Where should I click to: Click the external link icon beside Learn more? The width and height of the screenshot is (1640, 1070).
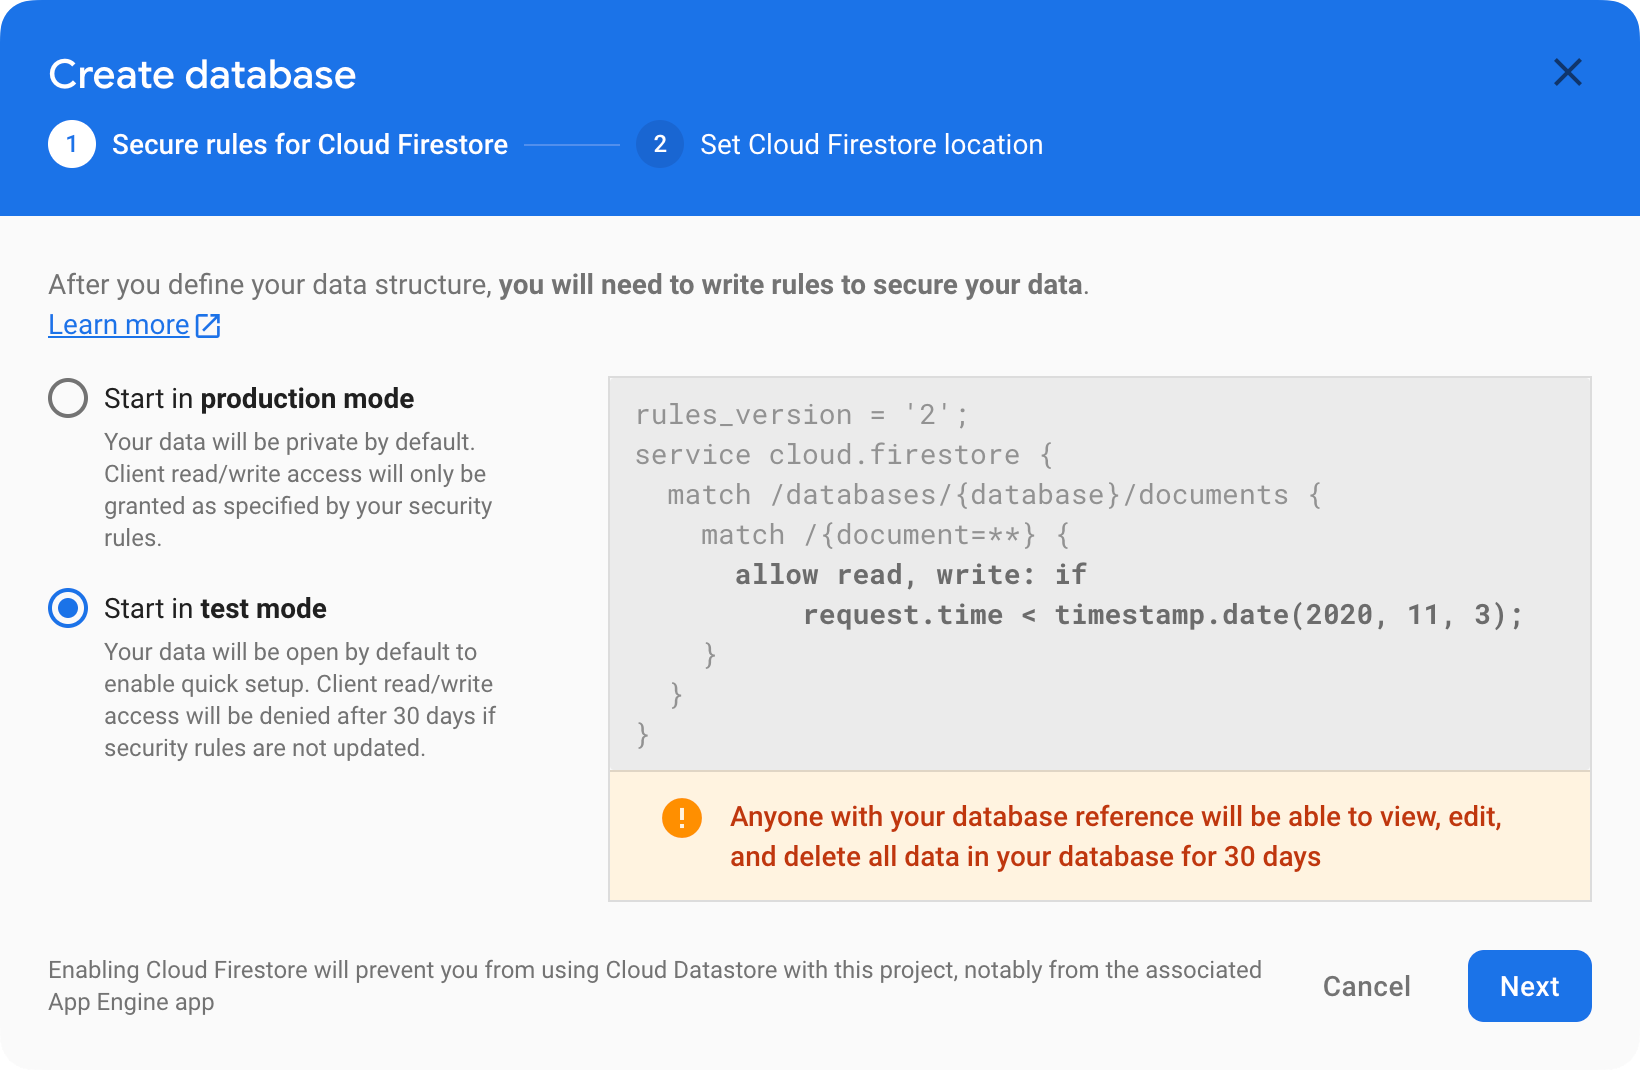(208, 325)
